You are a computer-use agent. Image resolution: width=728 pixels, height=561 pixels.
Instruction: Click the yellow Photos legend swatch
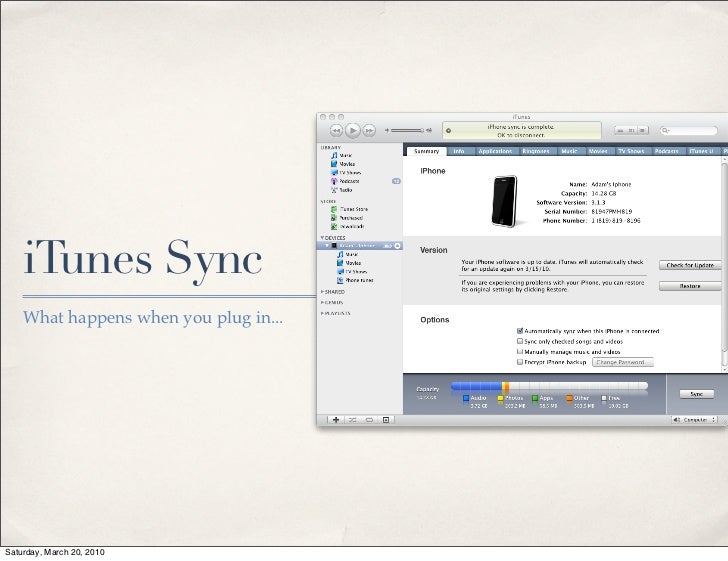(500, 398)
